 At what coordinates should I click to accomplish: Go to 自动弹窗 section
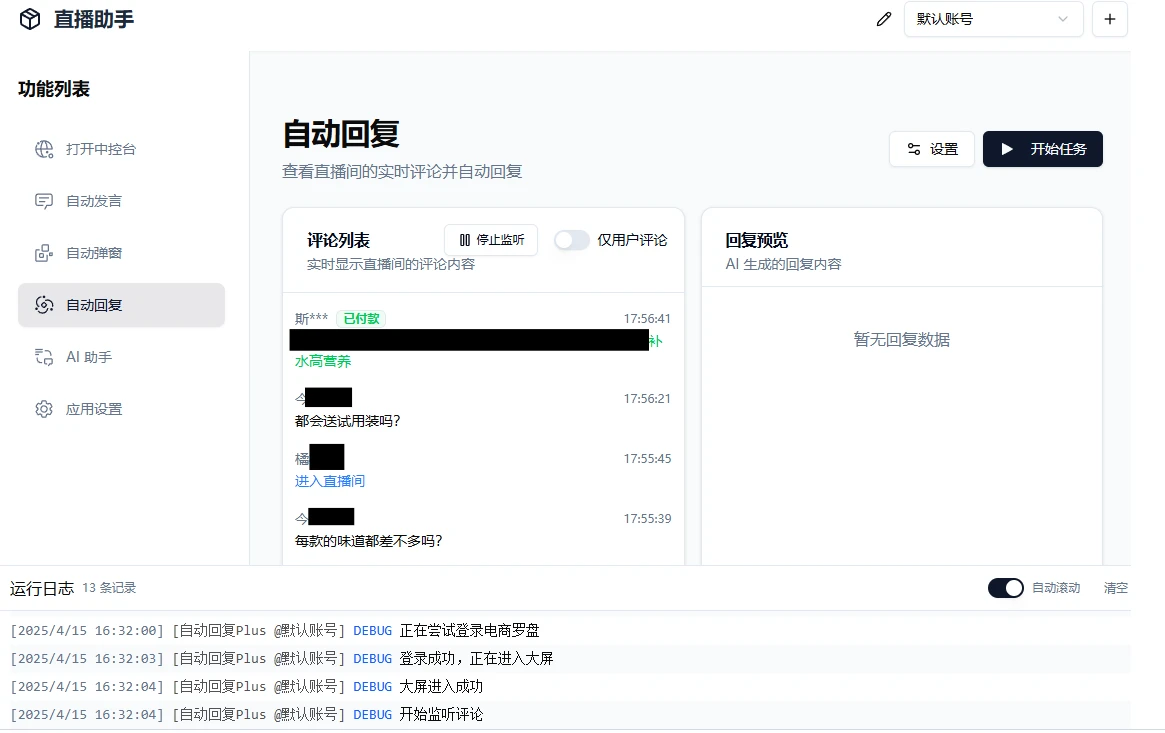(x=121, y=253)
